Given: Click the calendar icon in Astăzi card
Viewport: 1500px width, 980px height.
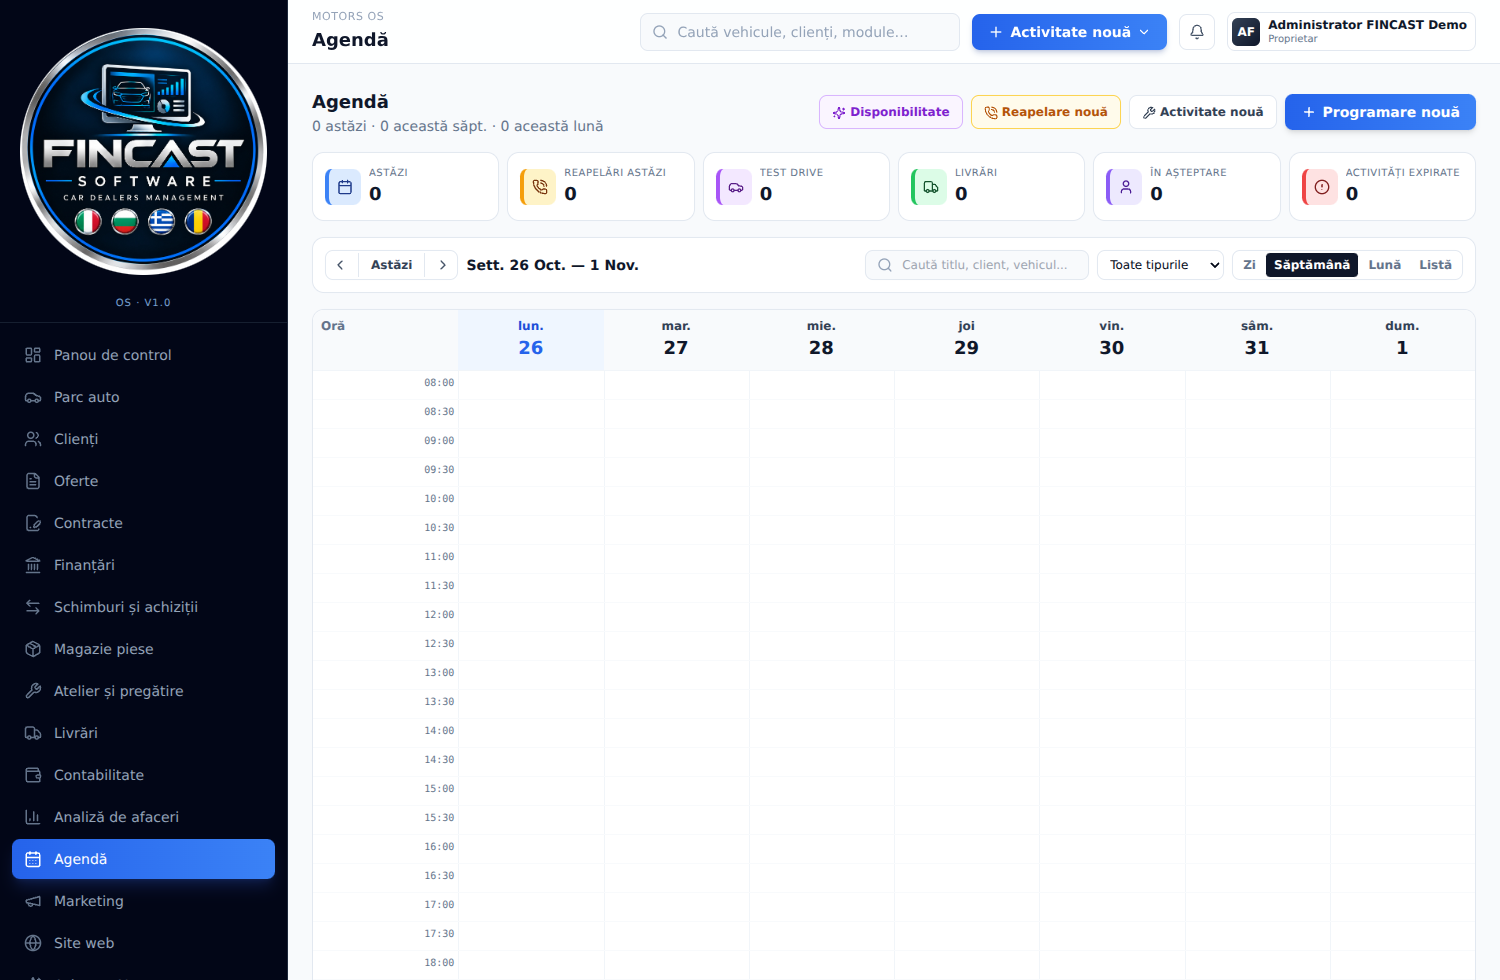Looking at the screenshot, I should pyautogui.click(x=345, y=187).
